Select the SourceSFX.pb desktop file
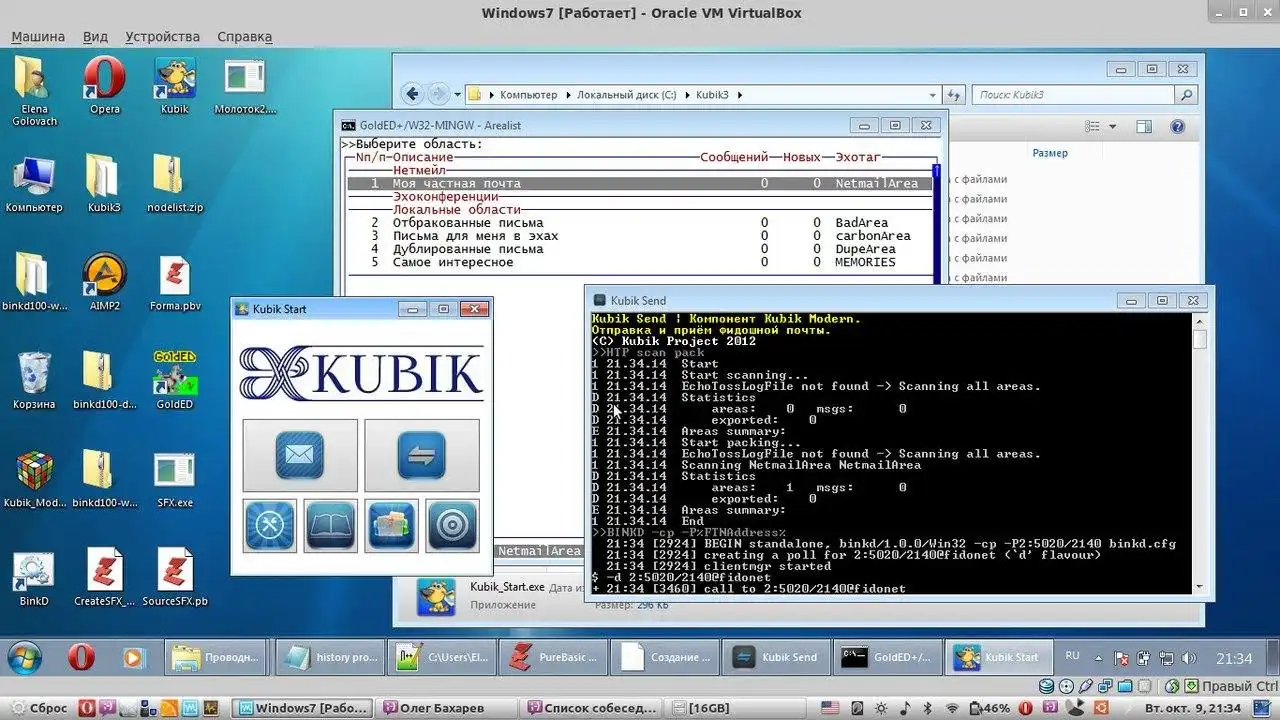1280x720 pixels. pyautogui.click(x=174, y=578)
